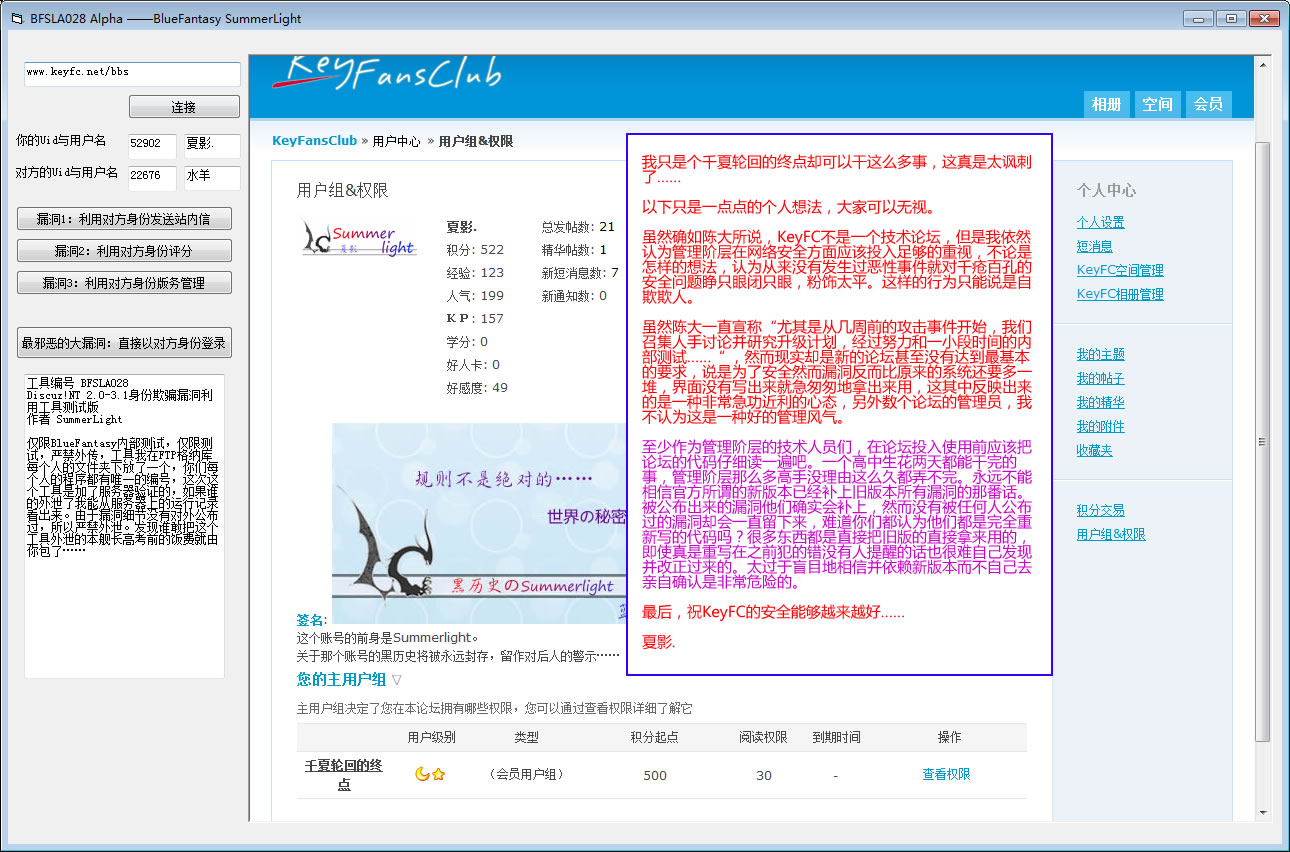The height and width of the screenshot is (852, 1290).
Task: Open KeyFC相册管理 sidebar link
Action: (1119, 294)
